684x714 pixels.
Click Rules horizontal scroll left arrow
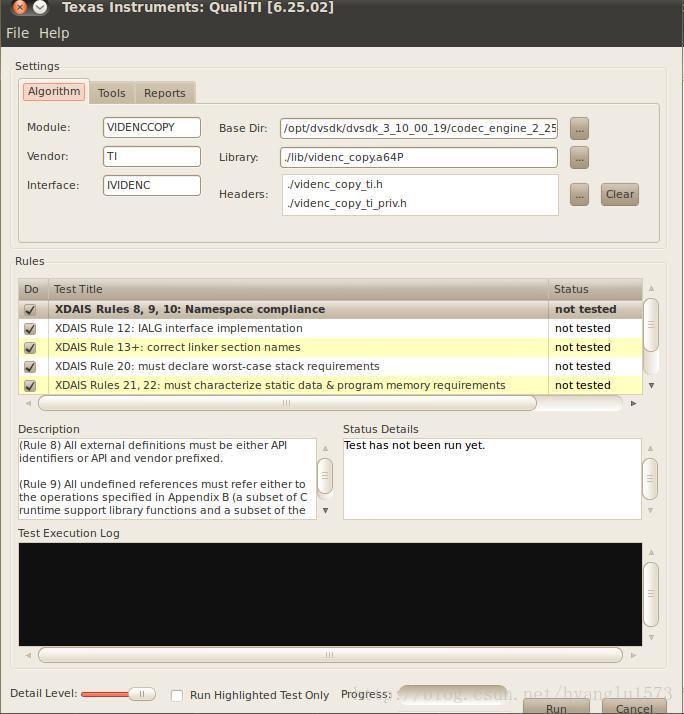tap(29, 403)
